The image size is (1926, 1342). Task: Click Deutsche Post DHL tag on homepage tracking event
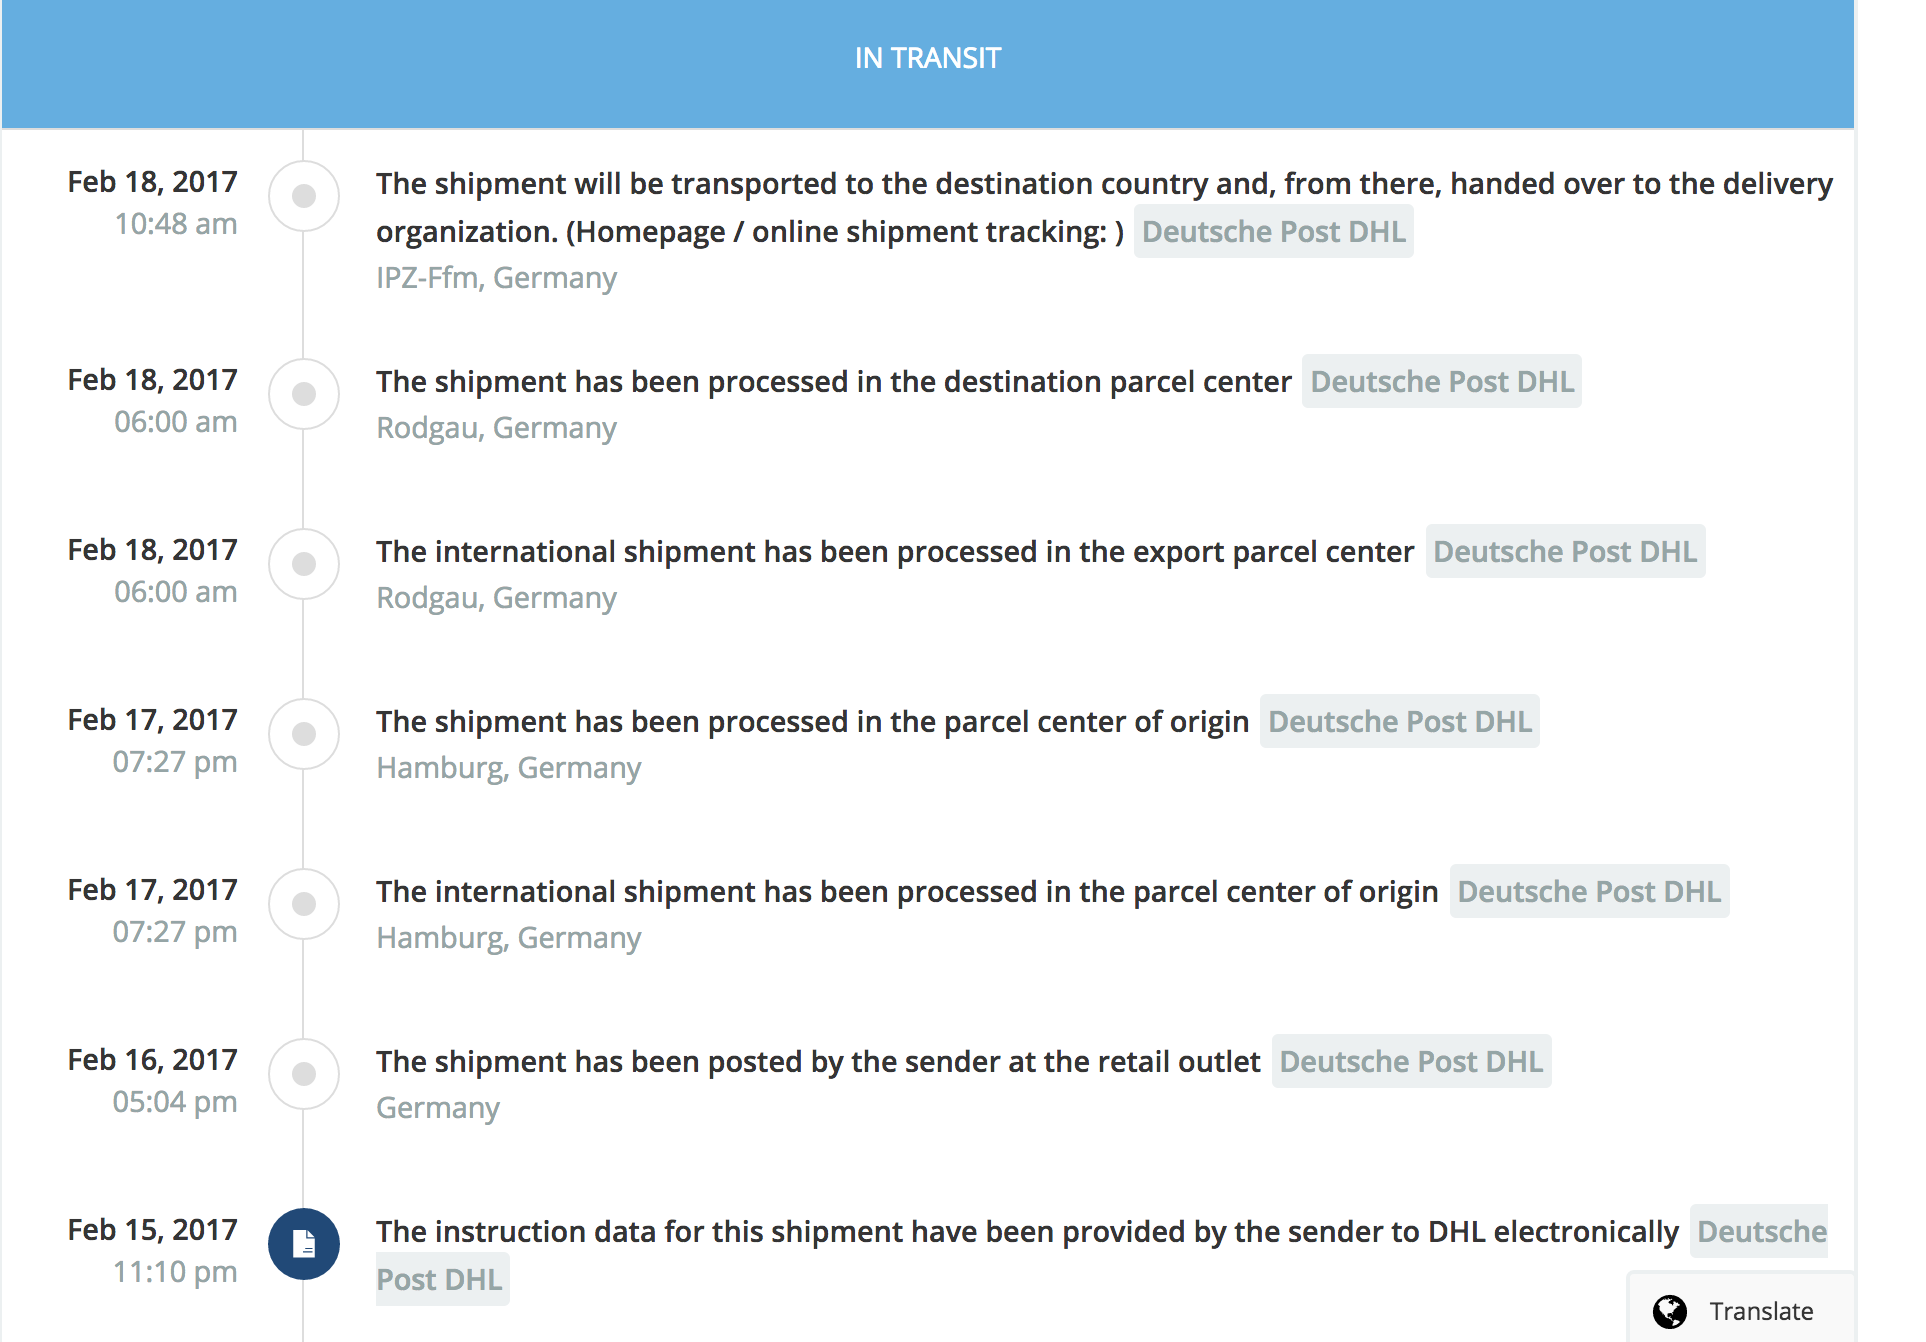coord(1273,232)
